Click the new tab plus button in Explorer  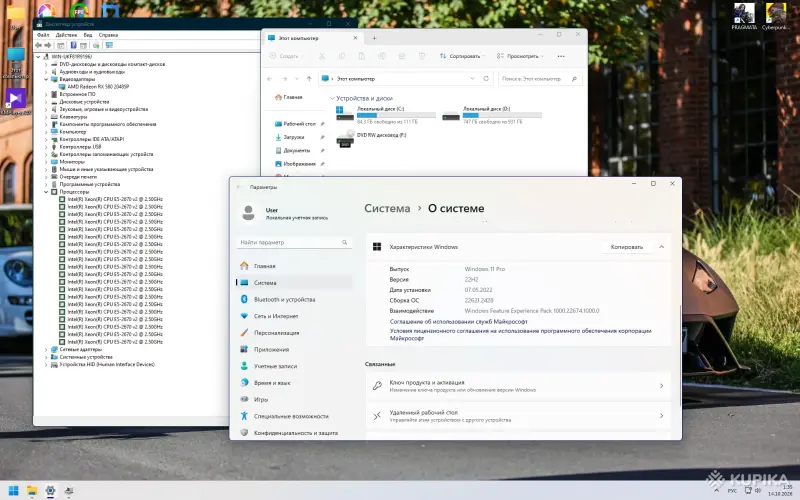pyautogui.click(x=374, y=38)
